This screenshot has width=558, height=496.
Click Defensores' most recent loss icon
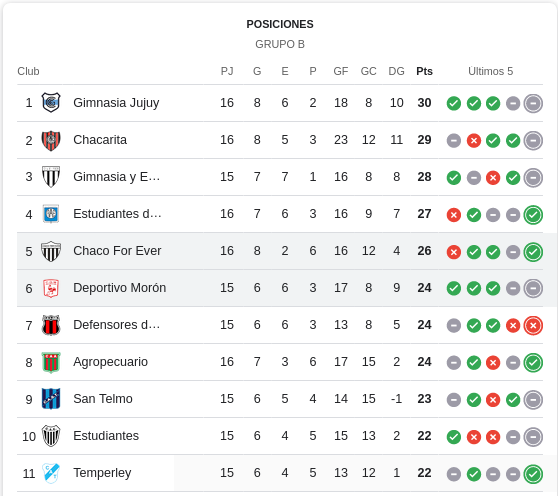(x=533, y=326)
